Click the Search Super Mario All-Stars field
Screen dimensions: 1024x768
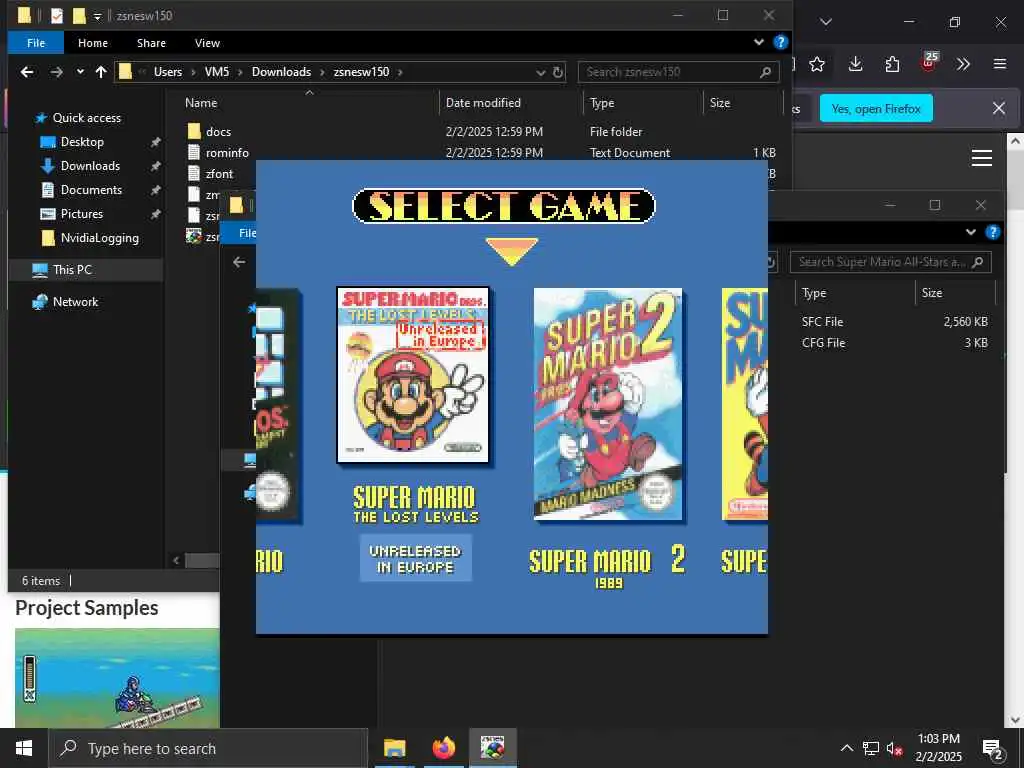[x=891, y=262]
